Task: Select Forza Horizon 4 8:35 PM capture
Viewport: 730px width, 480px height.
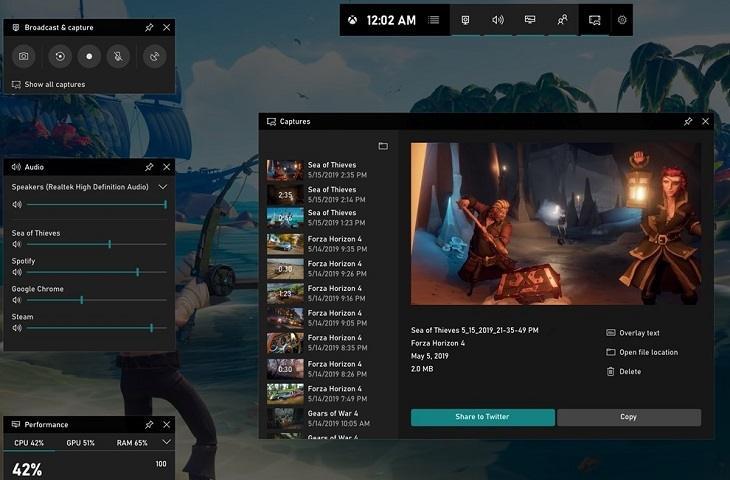Action: (327, 342)
